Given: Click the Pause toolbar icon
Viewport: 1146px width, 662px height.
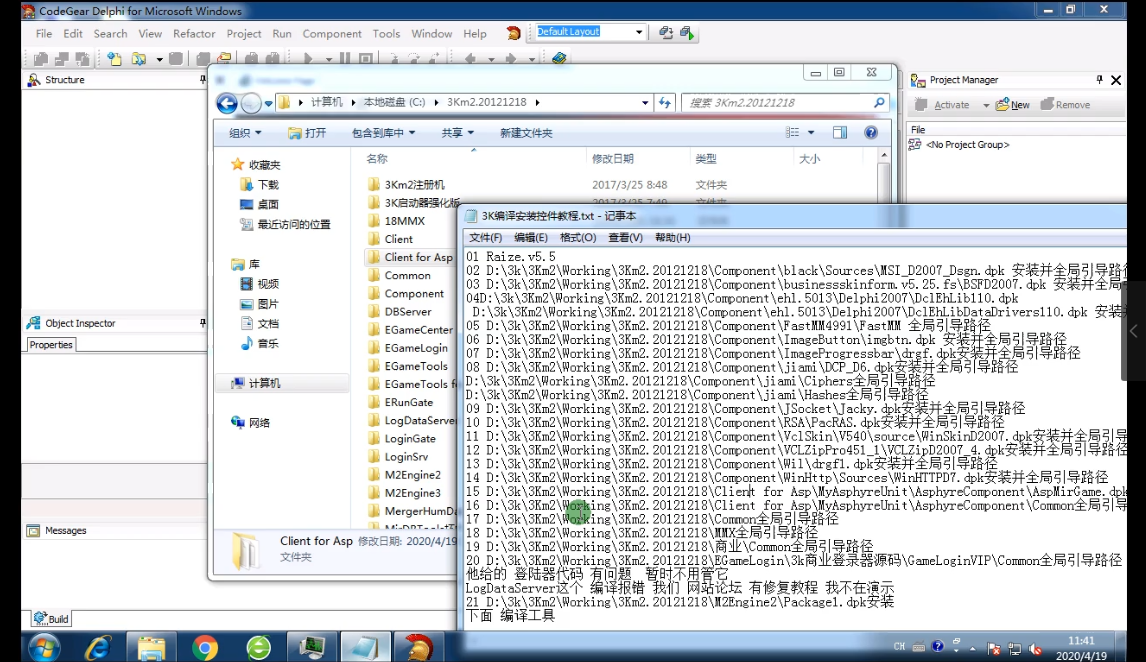Looking at the screenshot, I should tap(345, 58).
